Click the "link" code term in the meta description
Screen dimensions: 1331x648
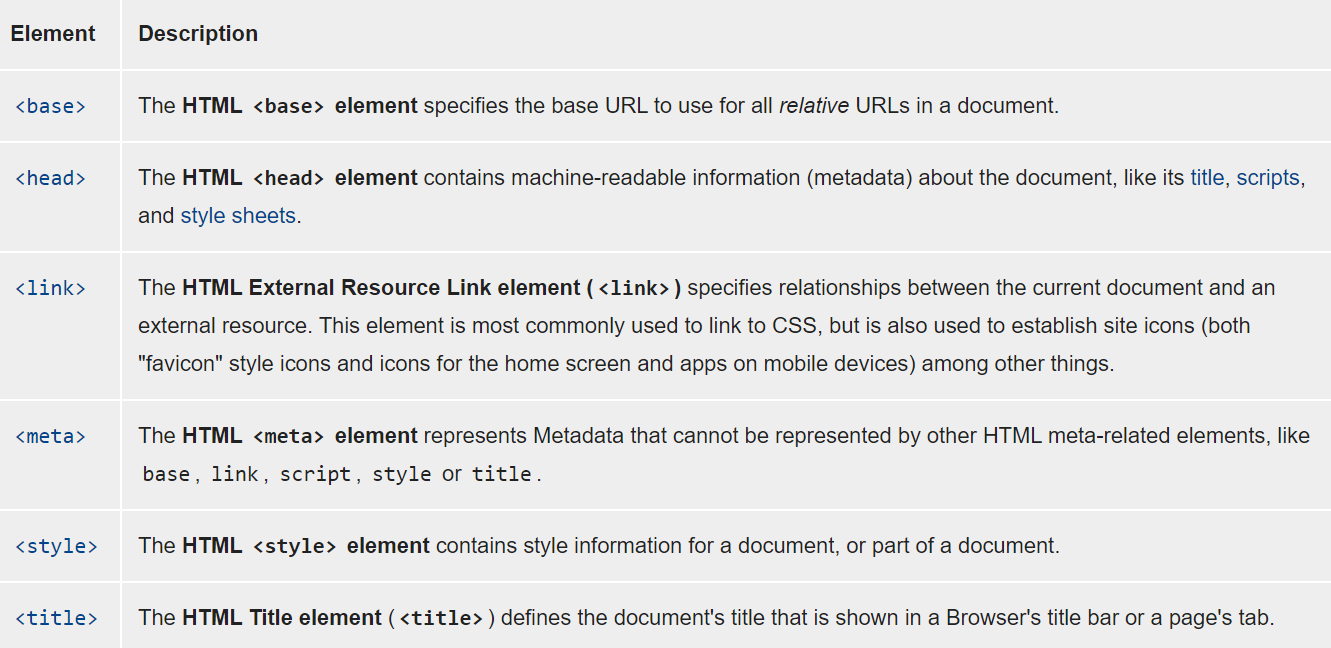(234, 475)
